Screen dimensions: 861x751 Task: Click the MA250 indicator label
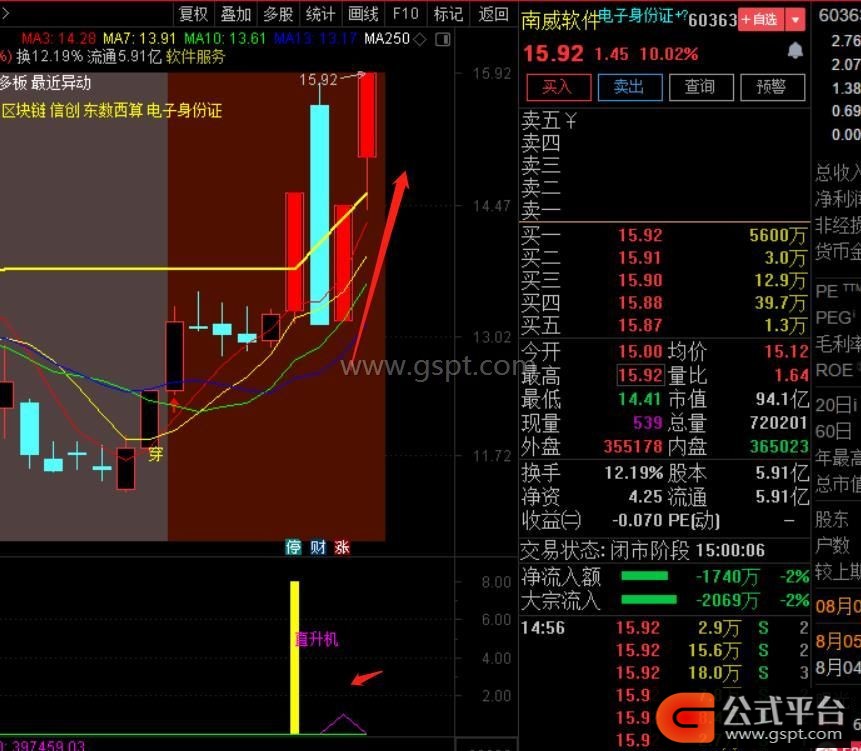(x=387, y=38)
